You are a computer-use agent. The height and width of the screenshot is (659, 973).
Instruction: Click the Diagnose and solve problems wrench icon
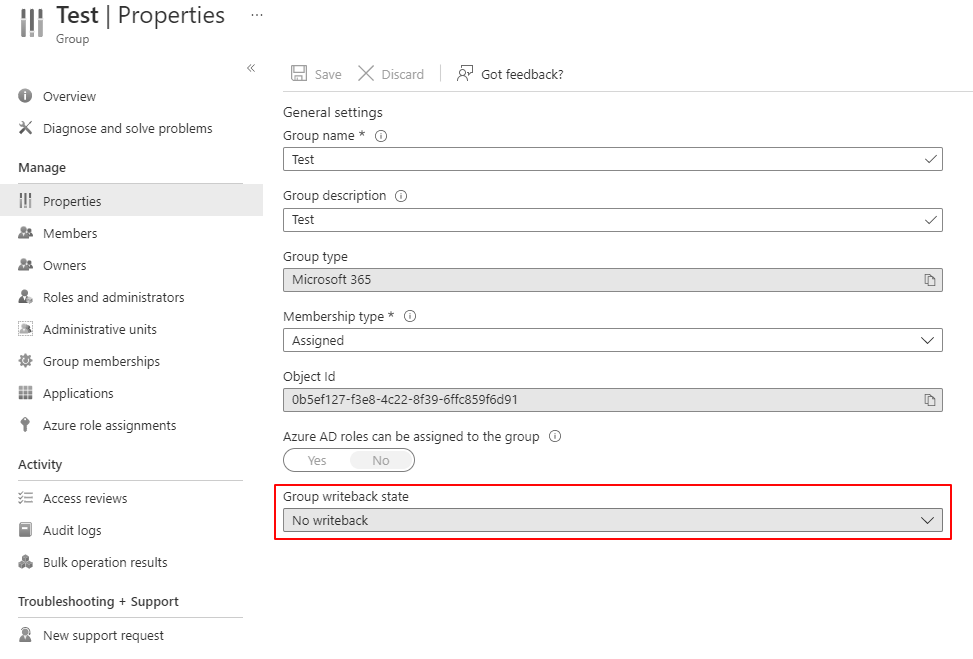[x=25, y=128]
